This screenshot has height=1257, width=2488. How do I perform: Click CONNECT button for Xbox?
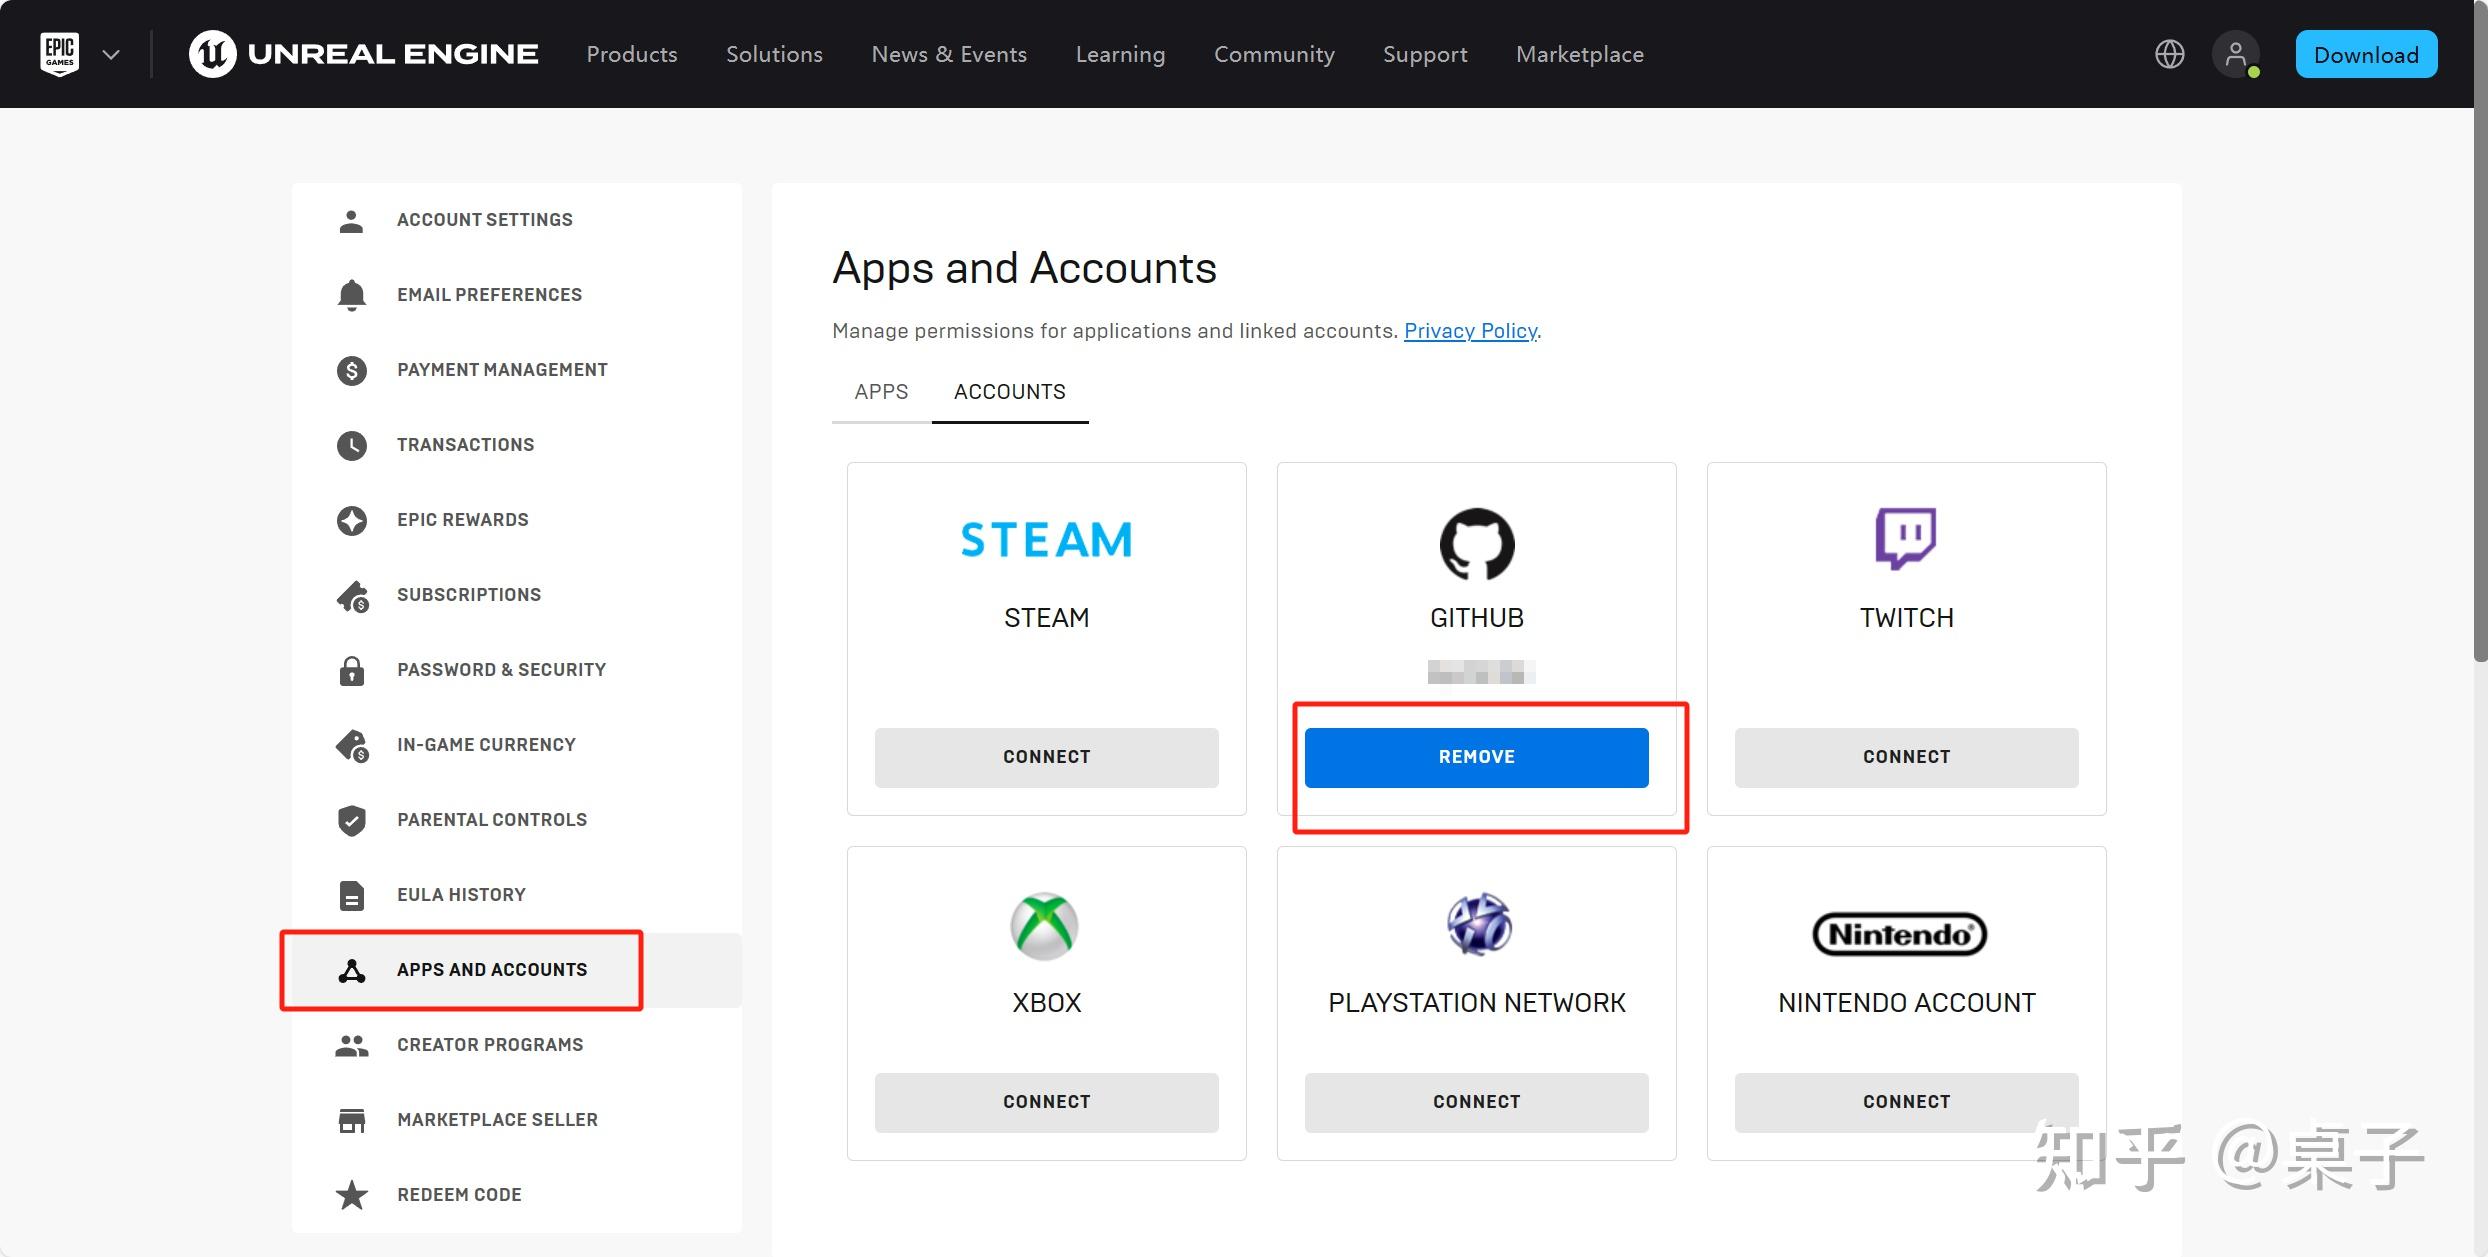(x=1045, y=1101)
